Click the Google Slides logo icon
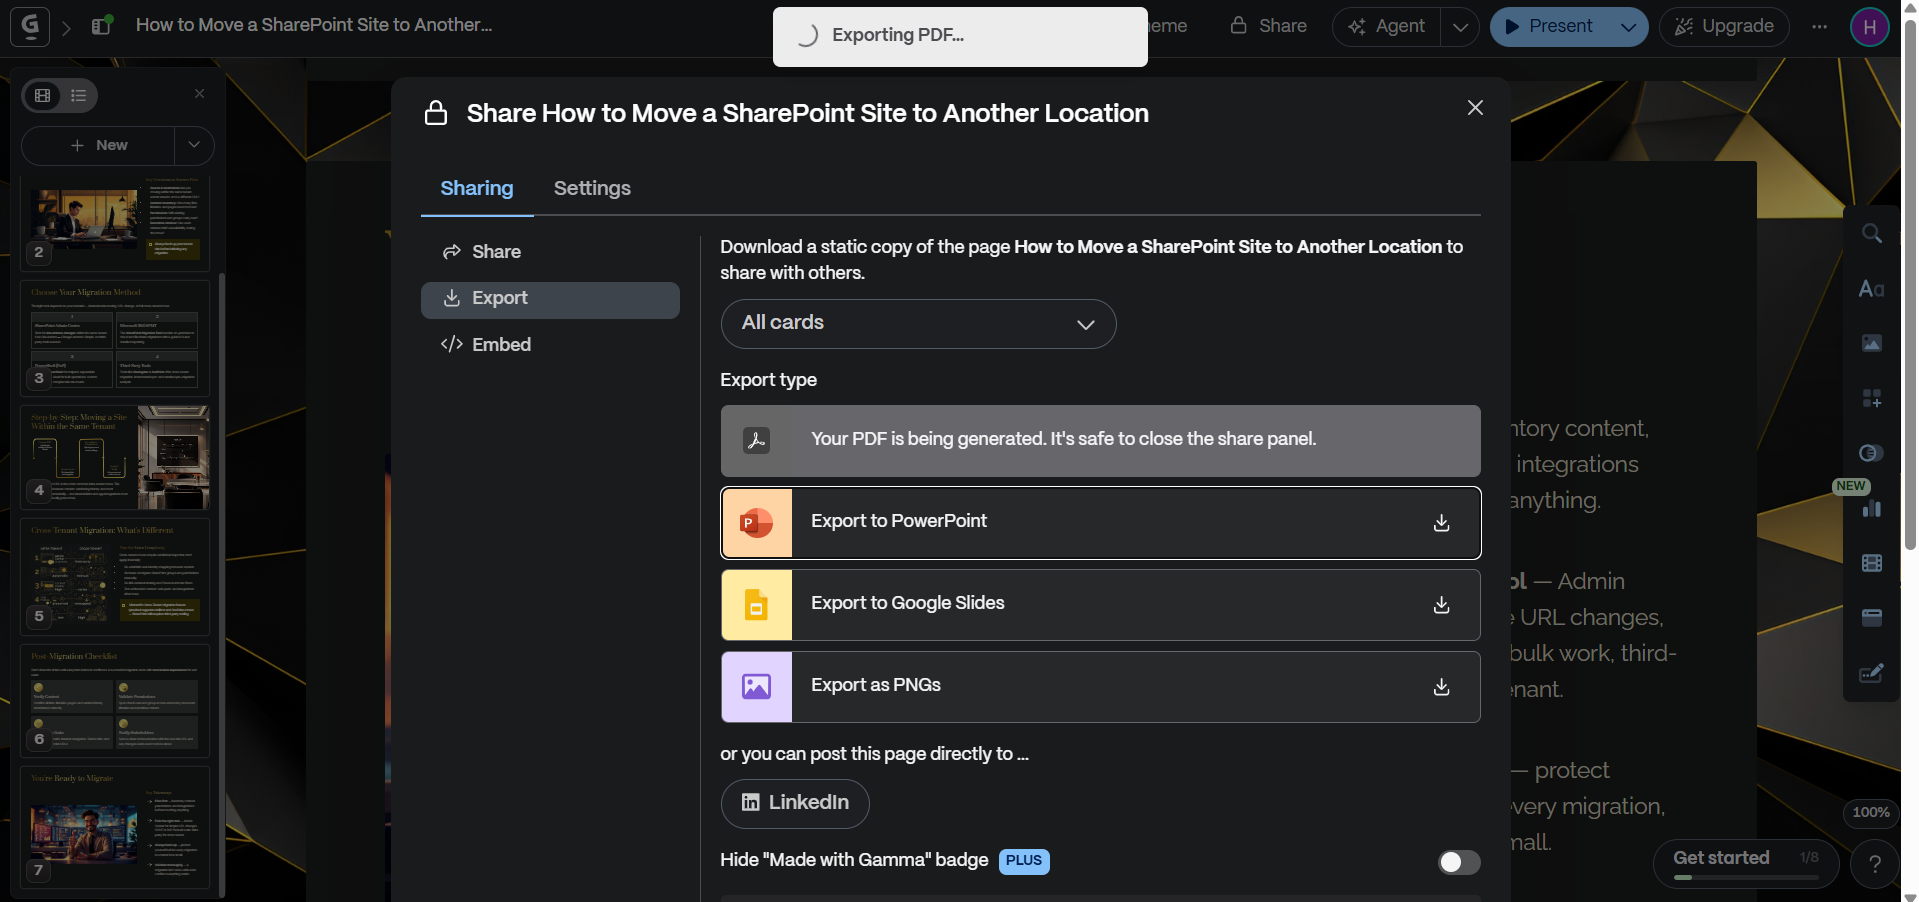This screenshot has width=1919, height=902. click(757, 605)
